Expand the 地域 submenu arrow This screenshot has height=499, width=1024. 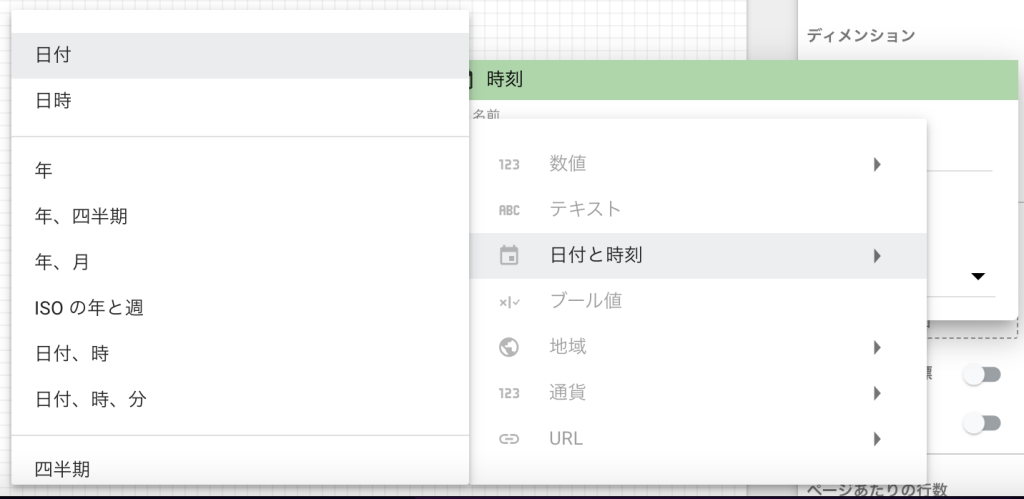pos(877,348)
